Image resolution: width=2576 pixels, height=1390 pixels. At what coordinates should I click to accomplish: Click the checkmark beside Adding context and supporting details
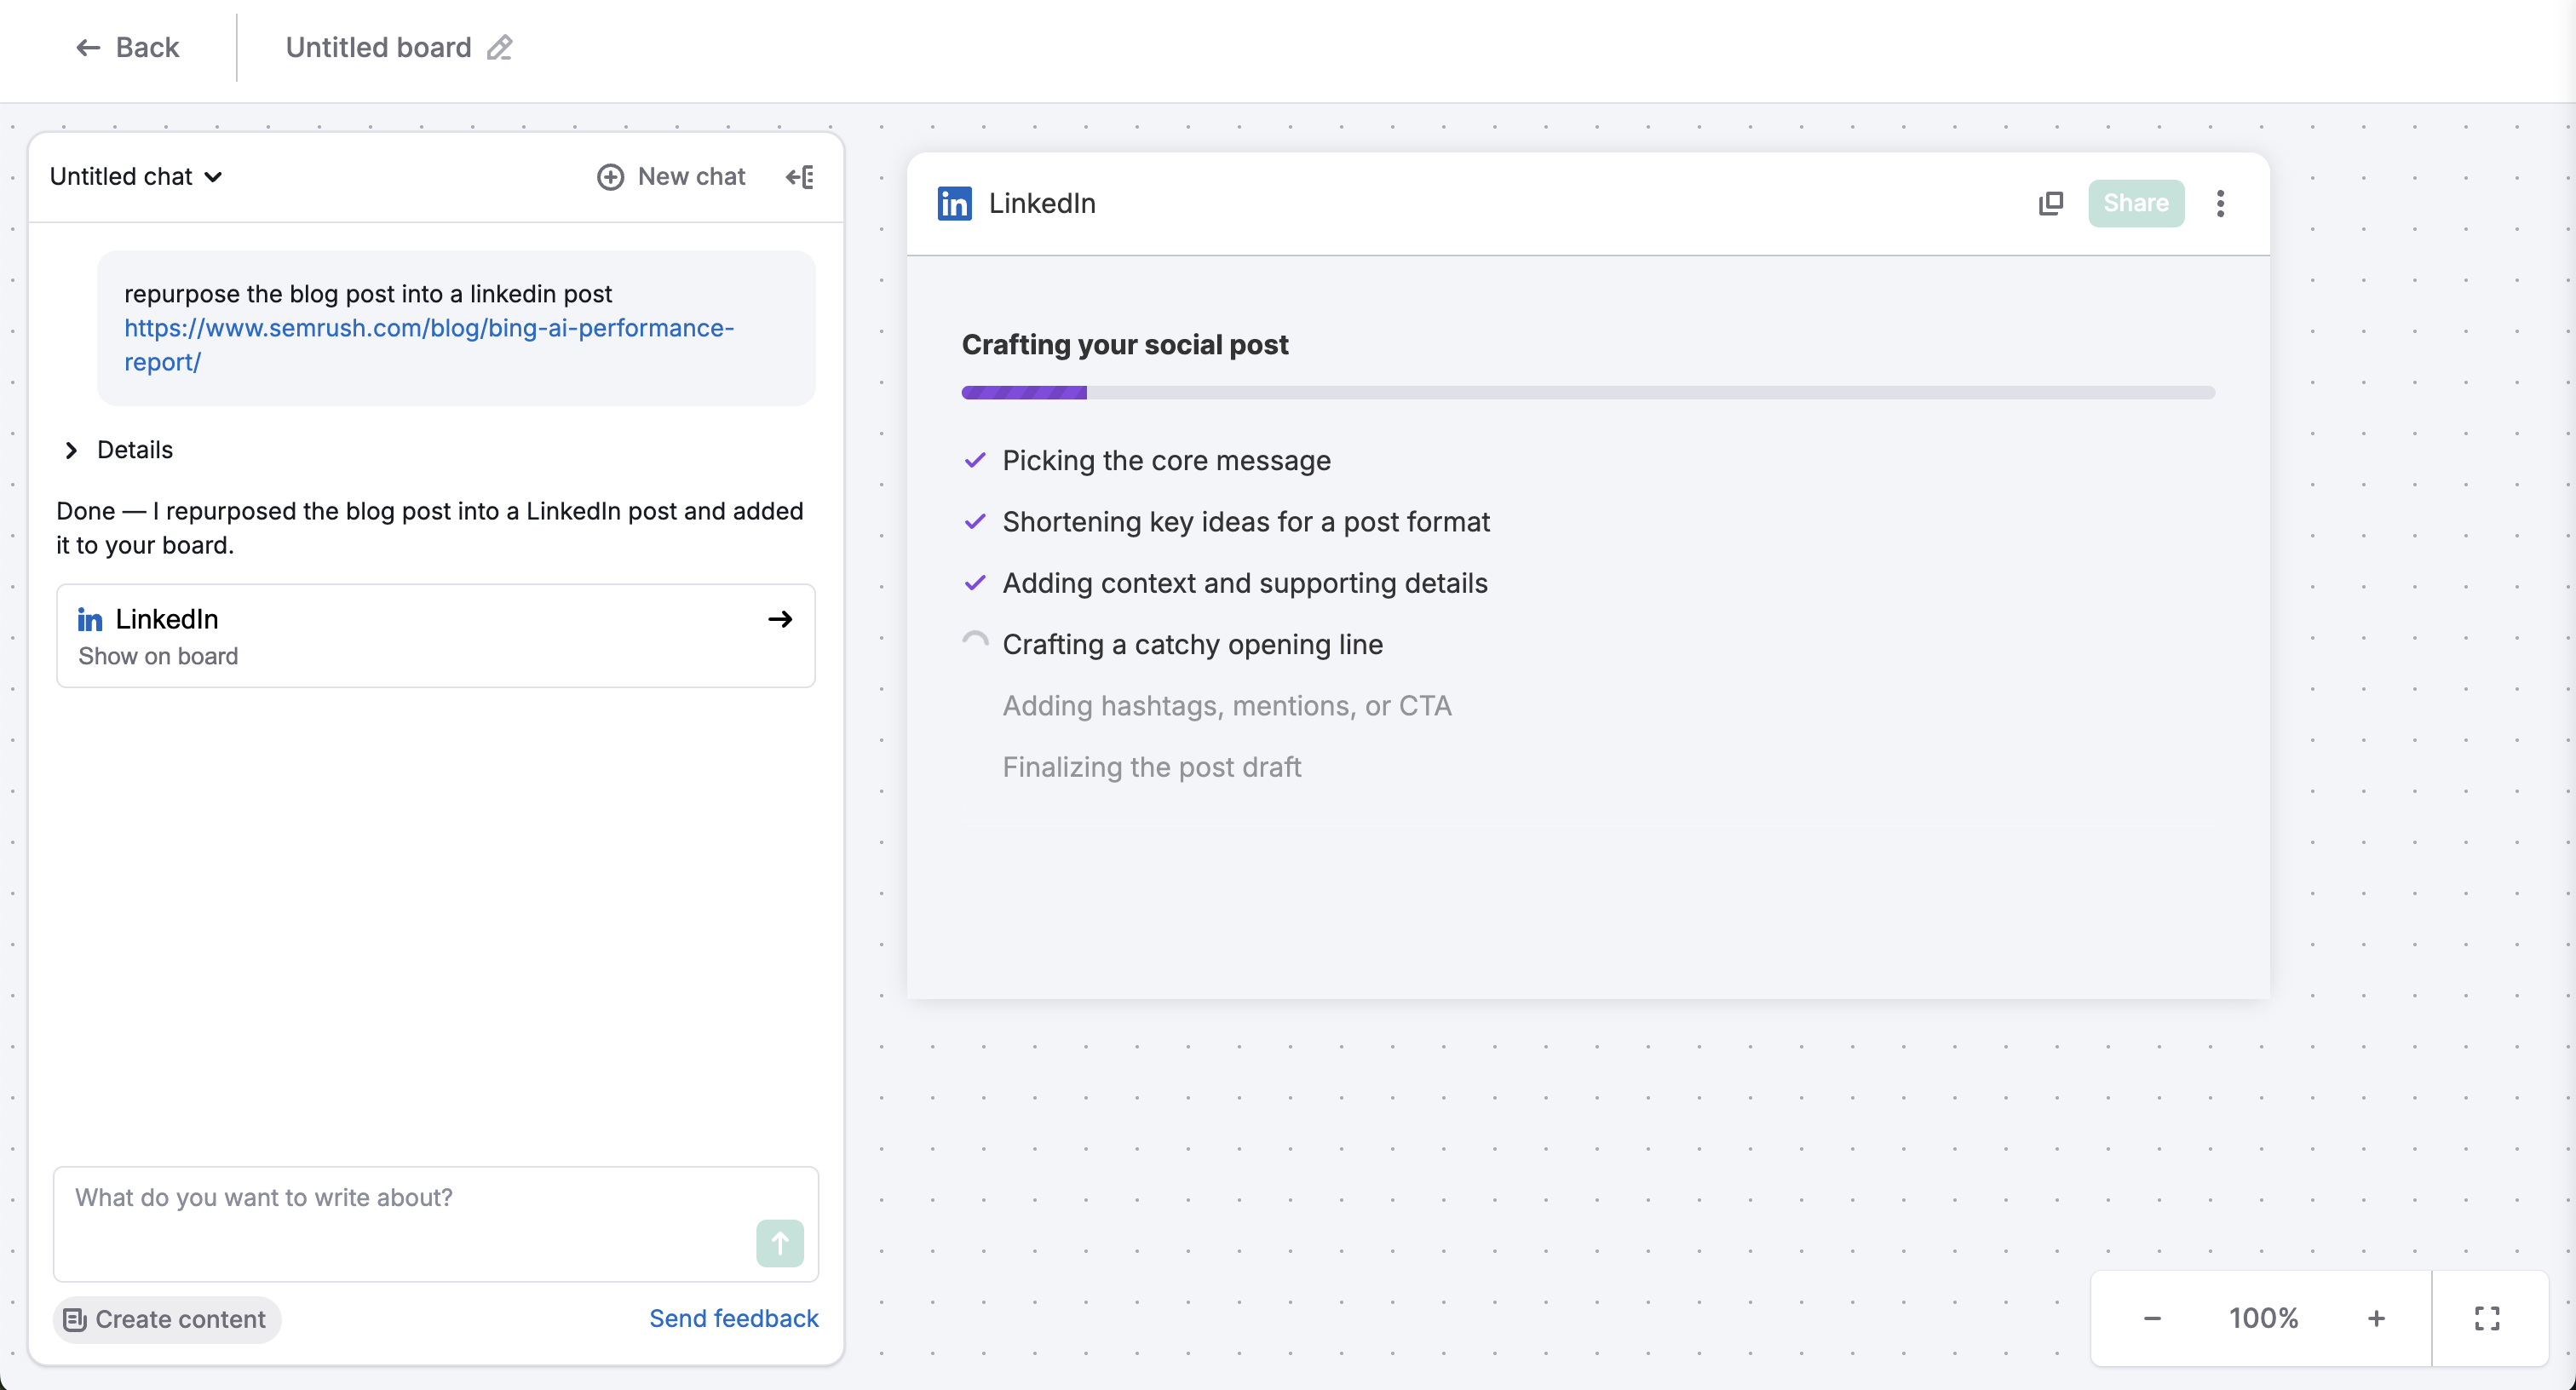pos(975,583)
